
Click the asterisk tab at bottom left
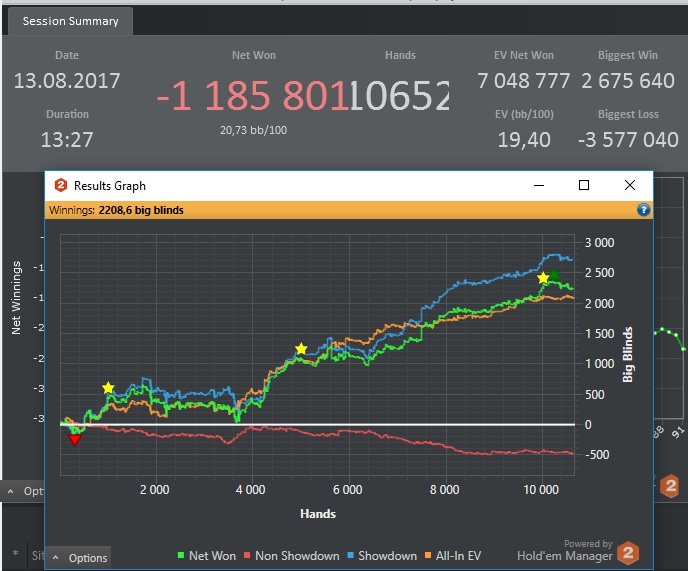point(15,555)
